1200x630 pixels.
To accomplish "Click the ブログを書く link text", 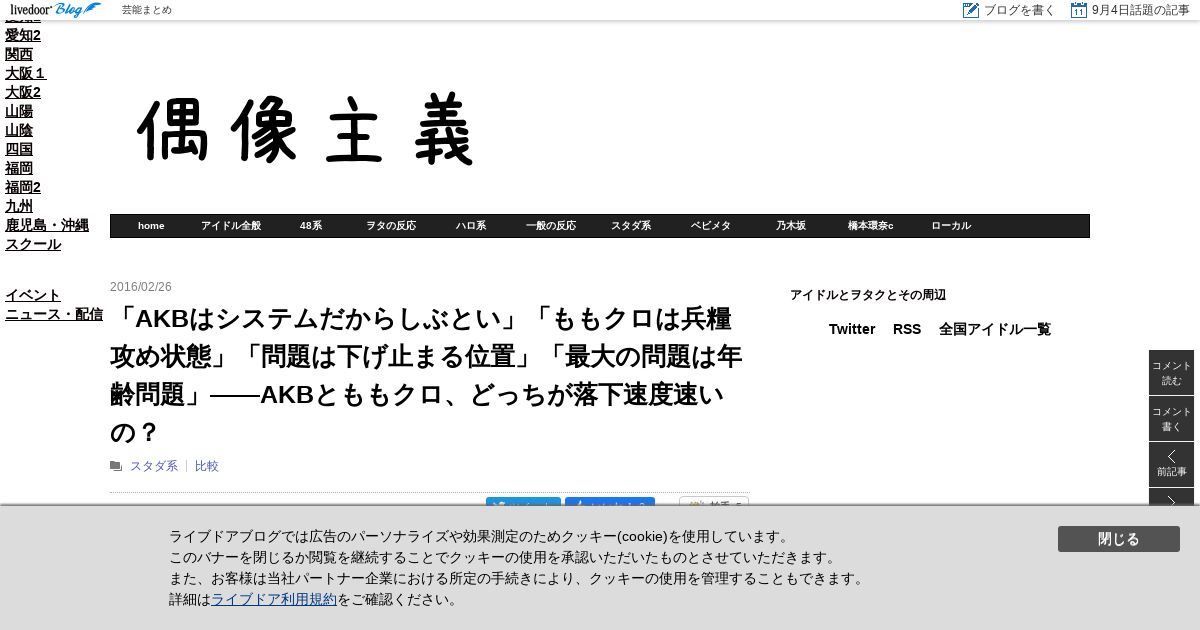I will 1019,10.
